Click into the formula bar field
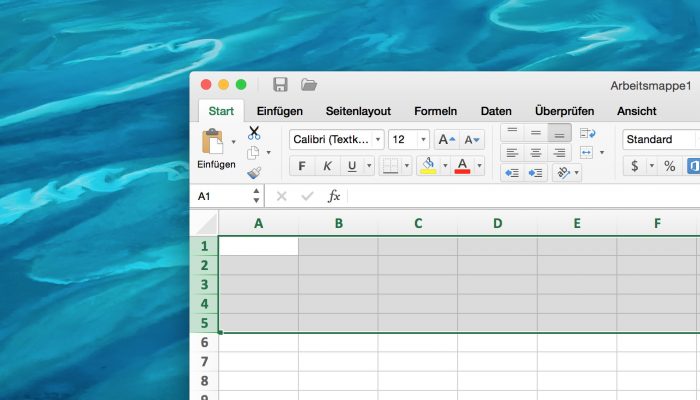The image size is (700, 400). tap(523, 196)
